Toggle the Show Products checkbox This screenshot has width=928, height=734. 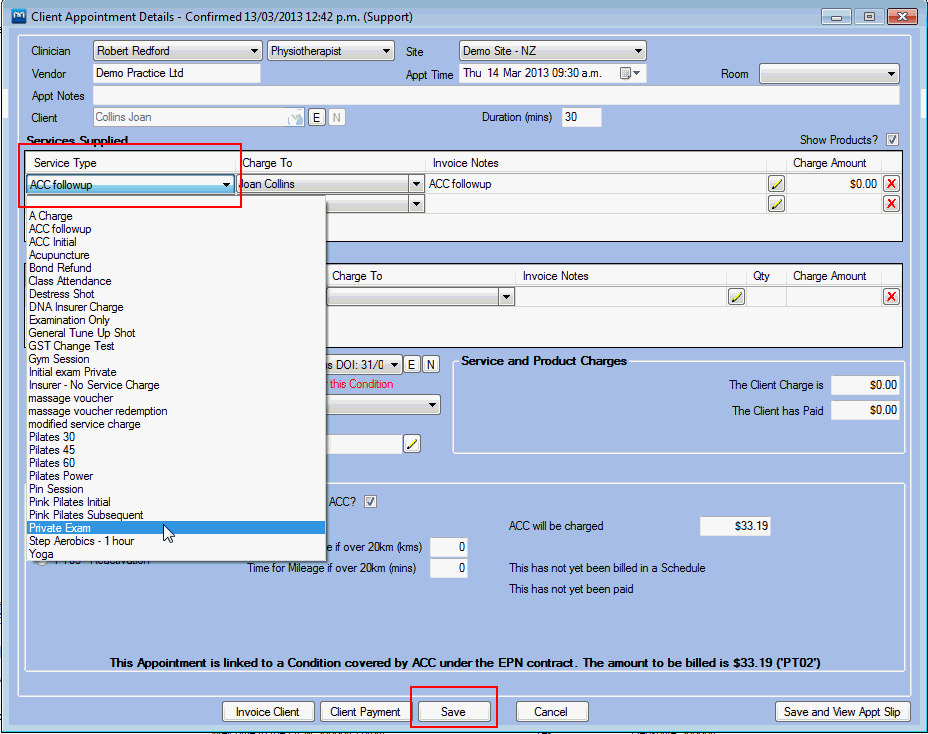892,140
